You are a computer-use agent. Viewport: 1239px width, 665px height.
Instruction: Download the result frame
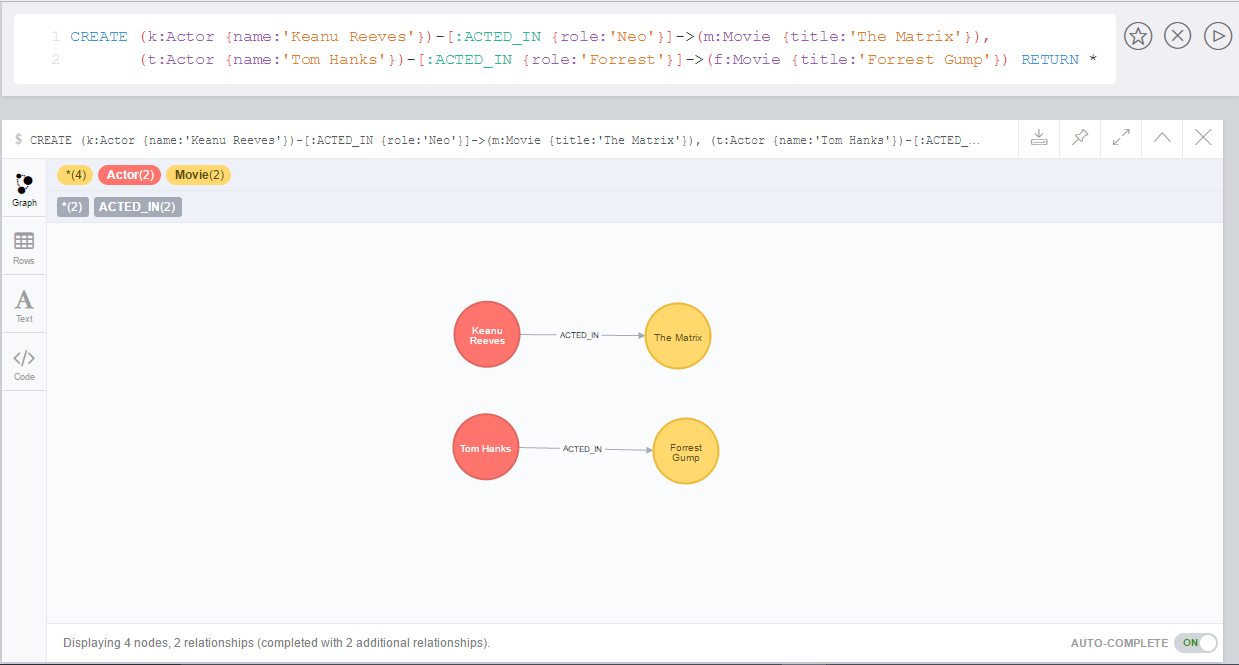pos(1038,139)
